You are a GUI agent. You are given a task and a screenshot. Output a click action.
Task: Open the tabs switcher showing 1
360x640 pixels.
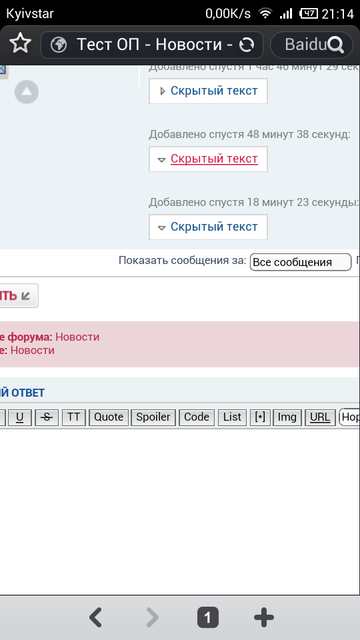tap(208, 618)
